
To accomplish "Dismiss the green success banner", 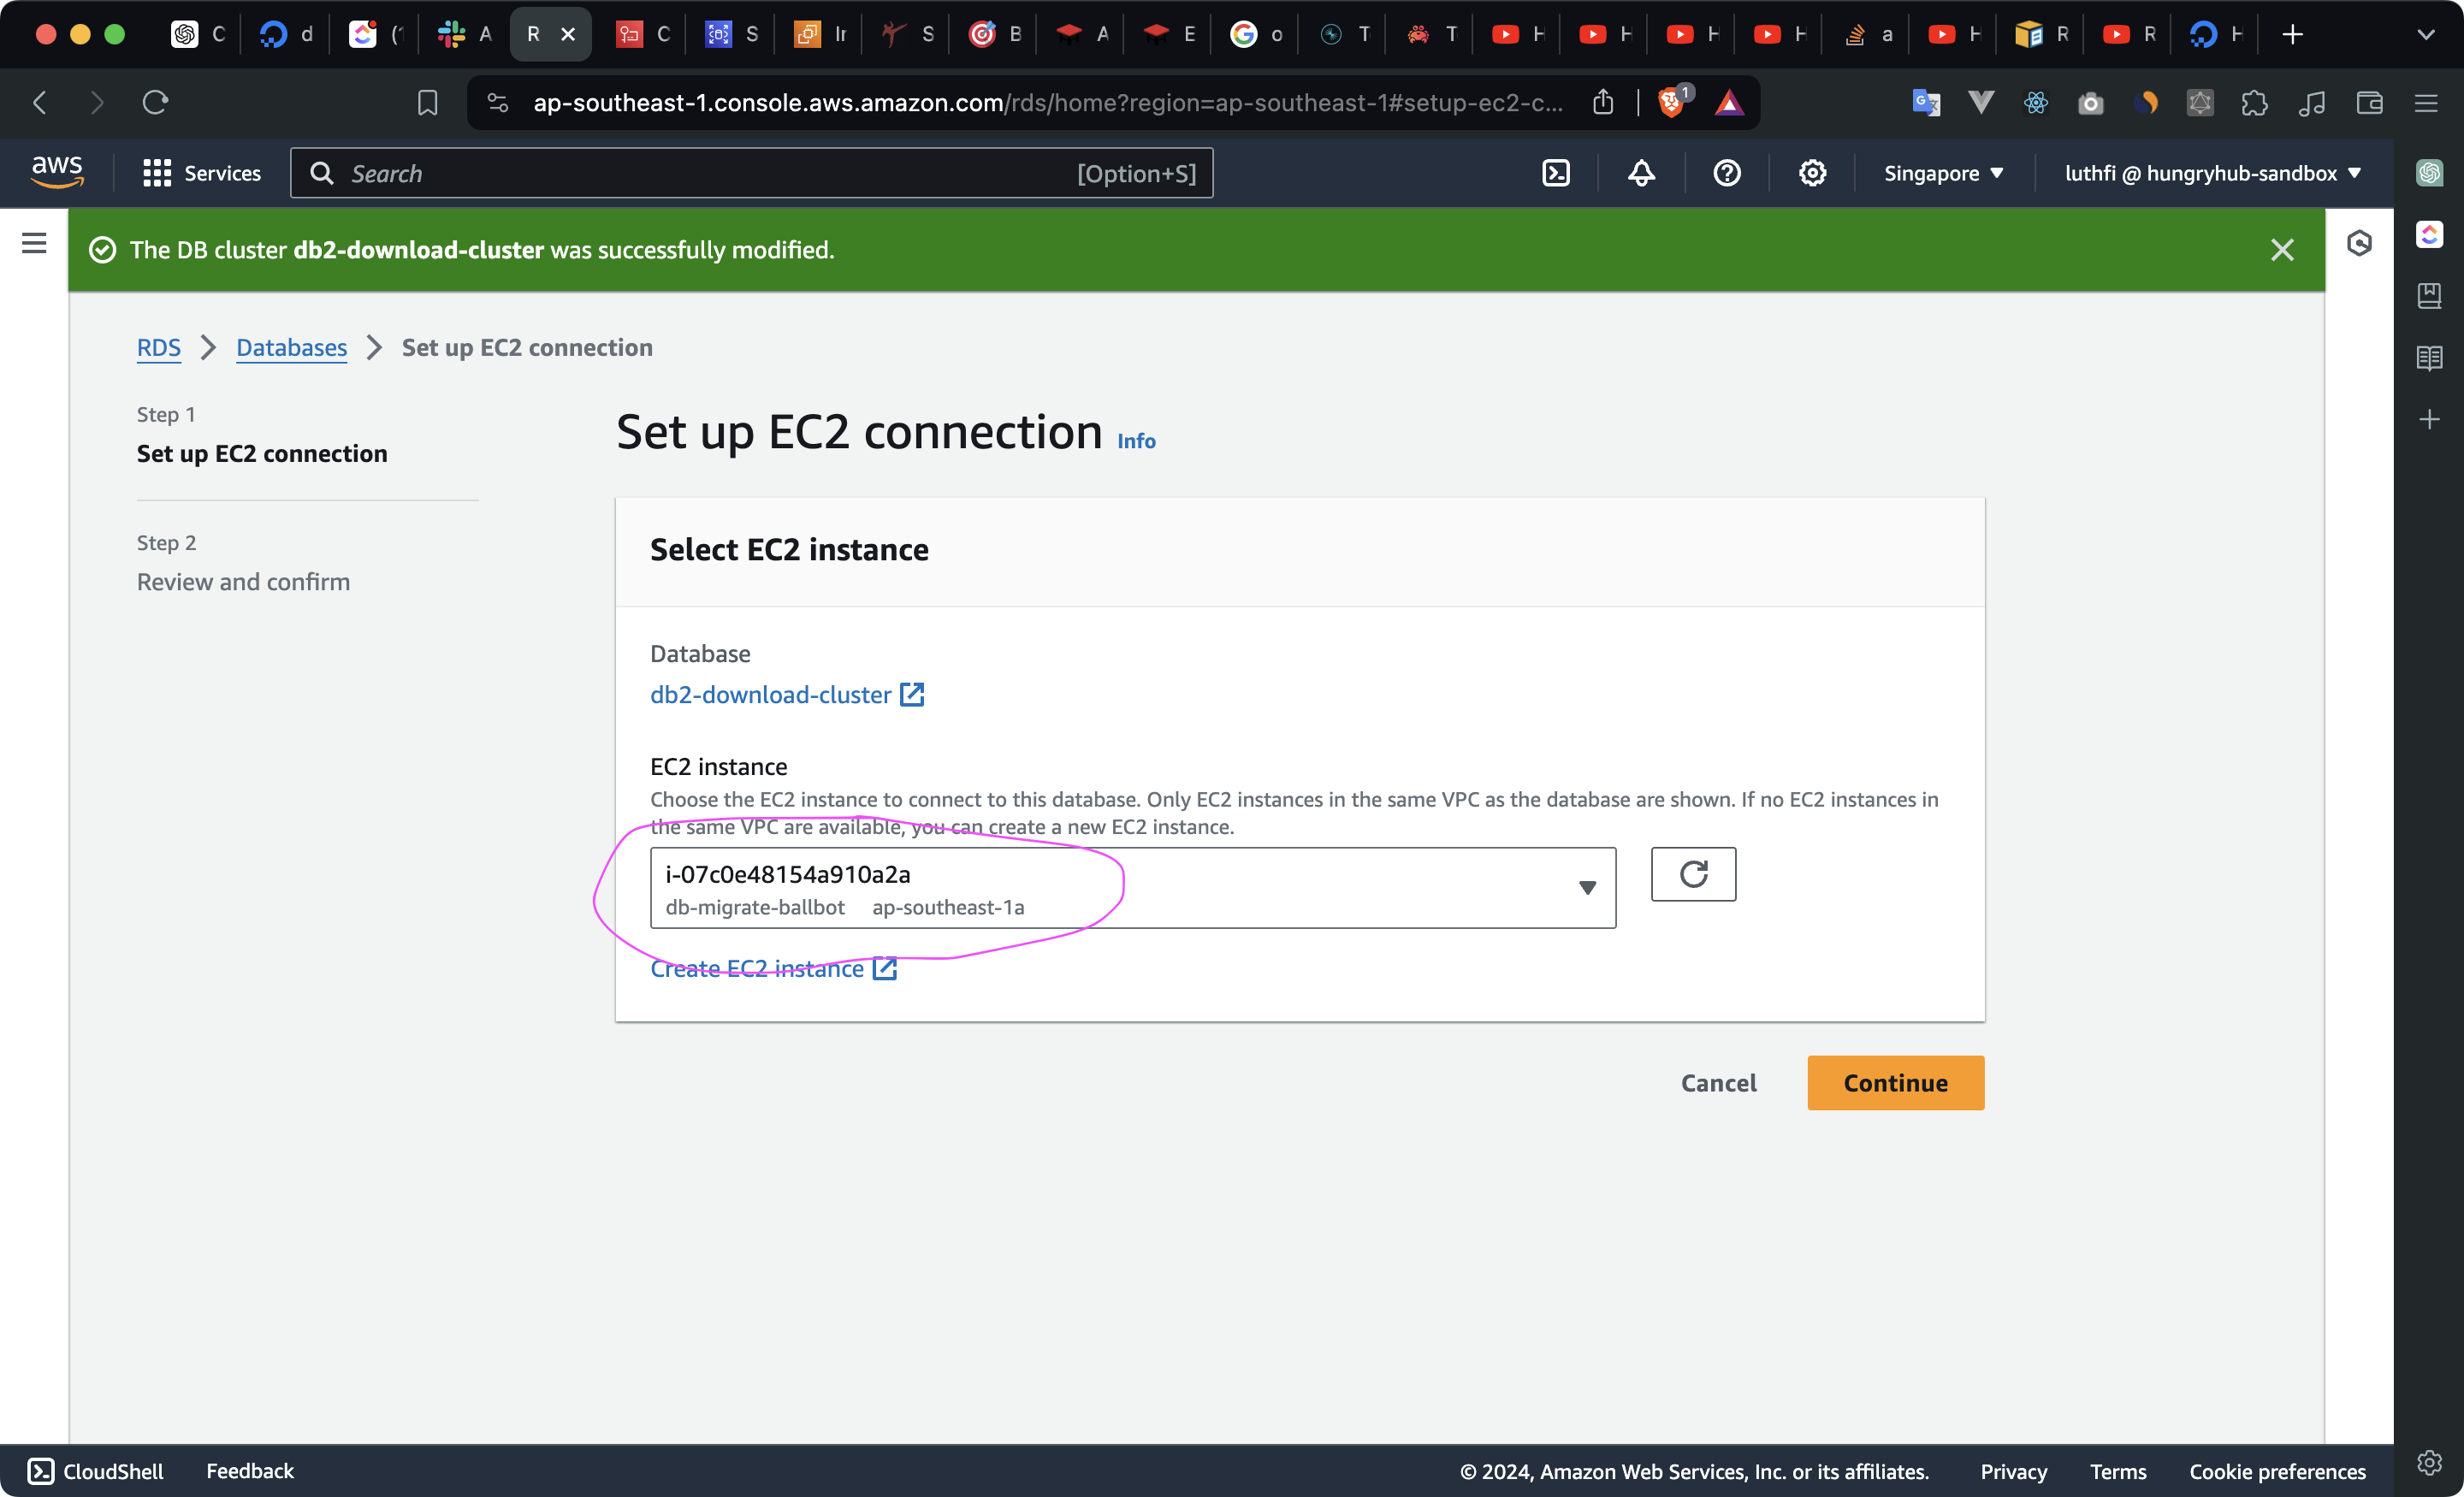I will click(2281, 250).
